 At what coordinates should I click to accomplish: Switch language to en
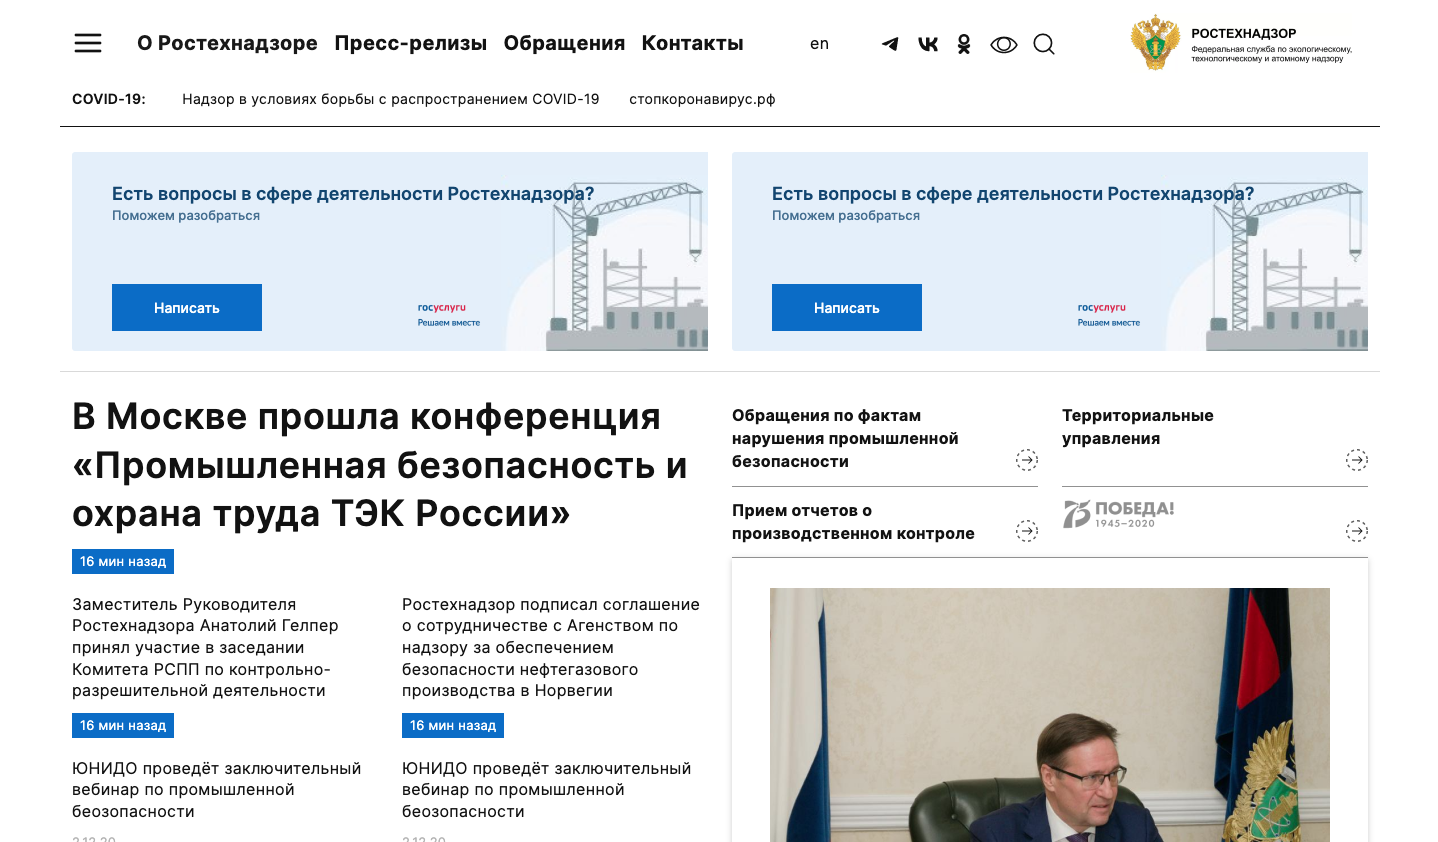click(x=819, y=44)
